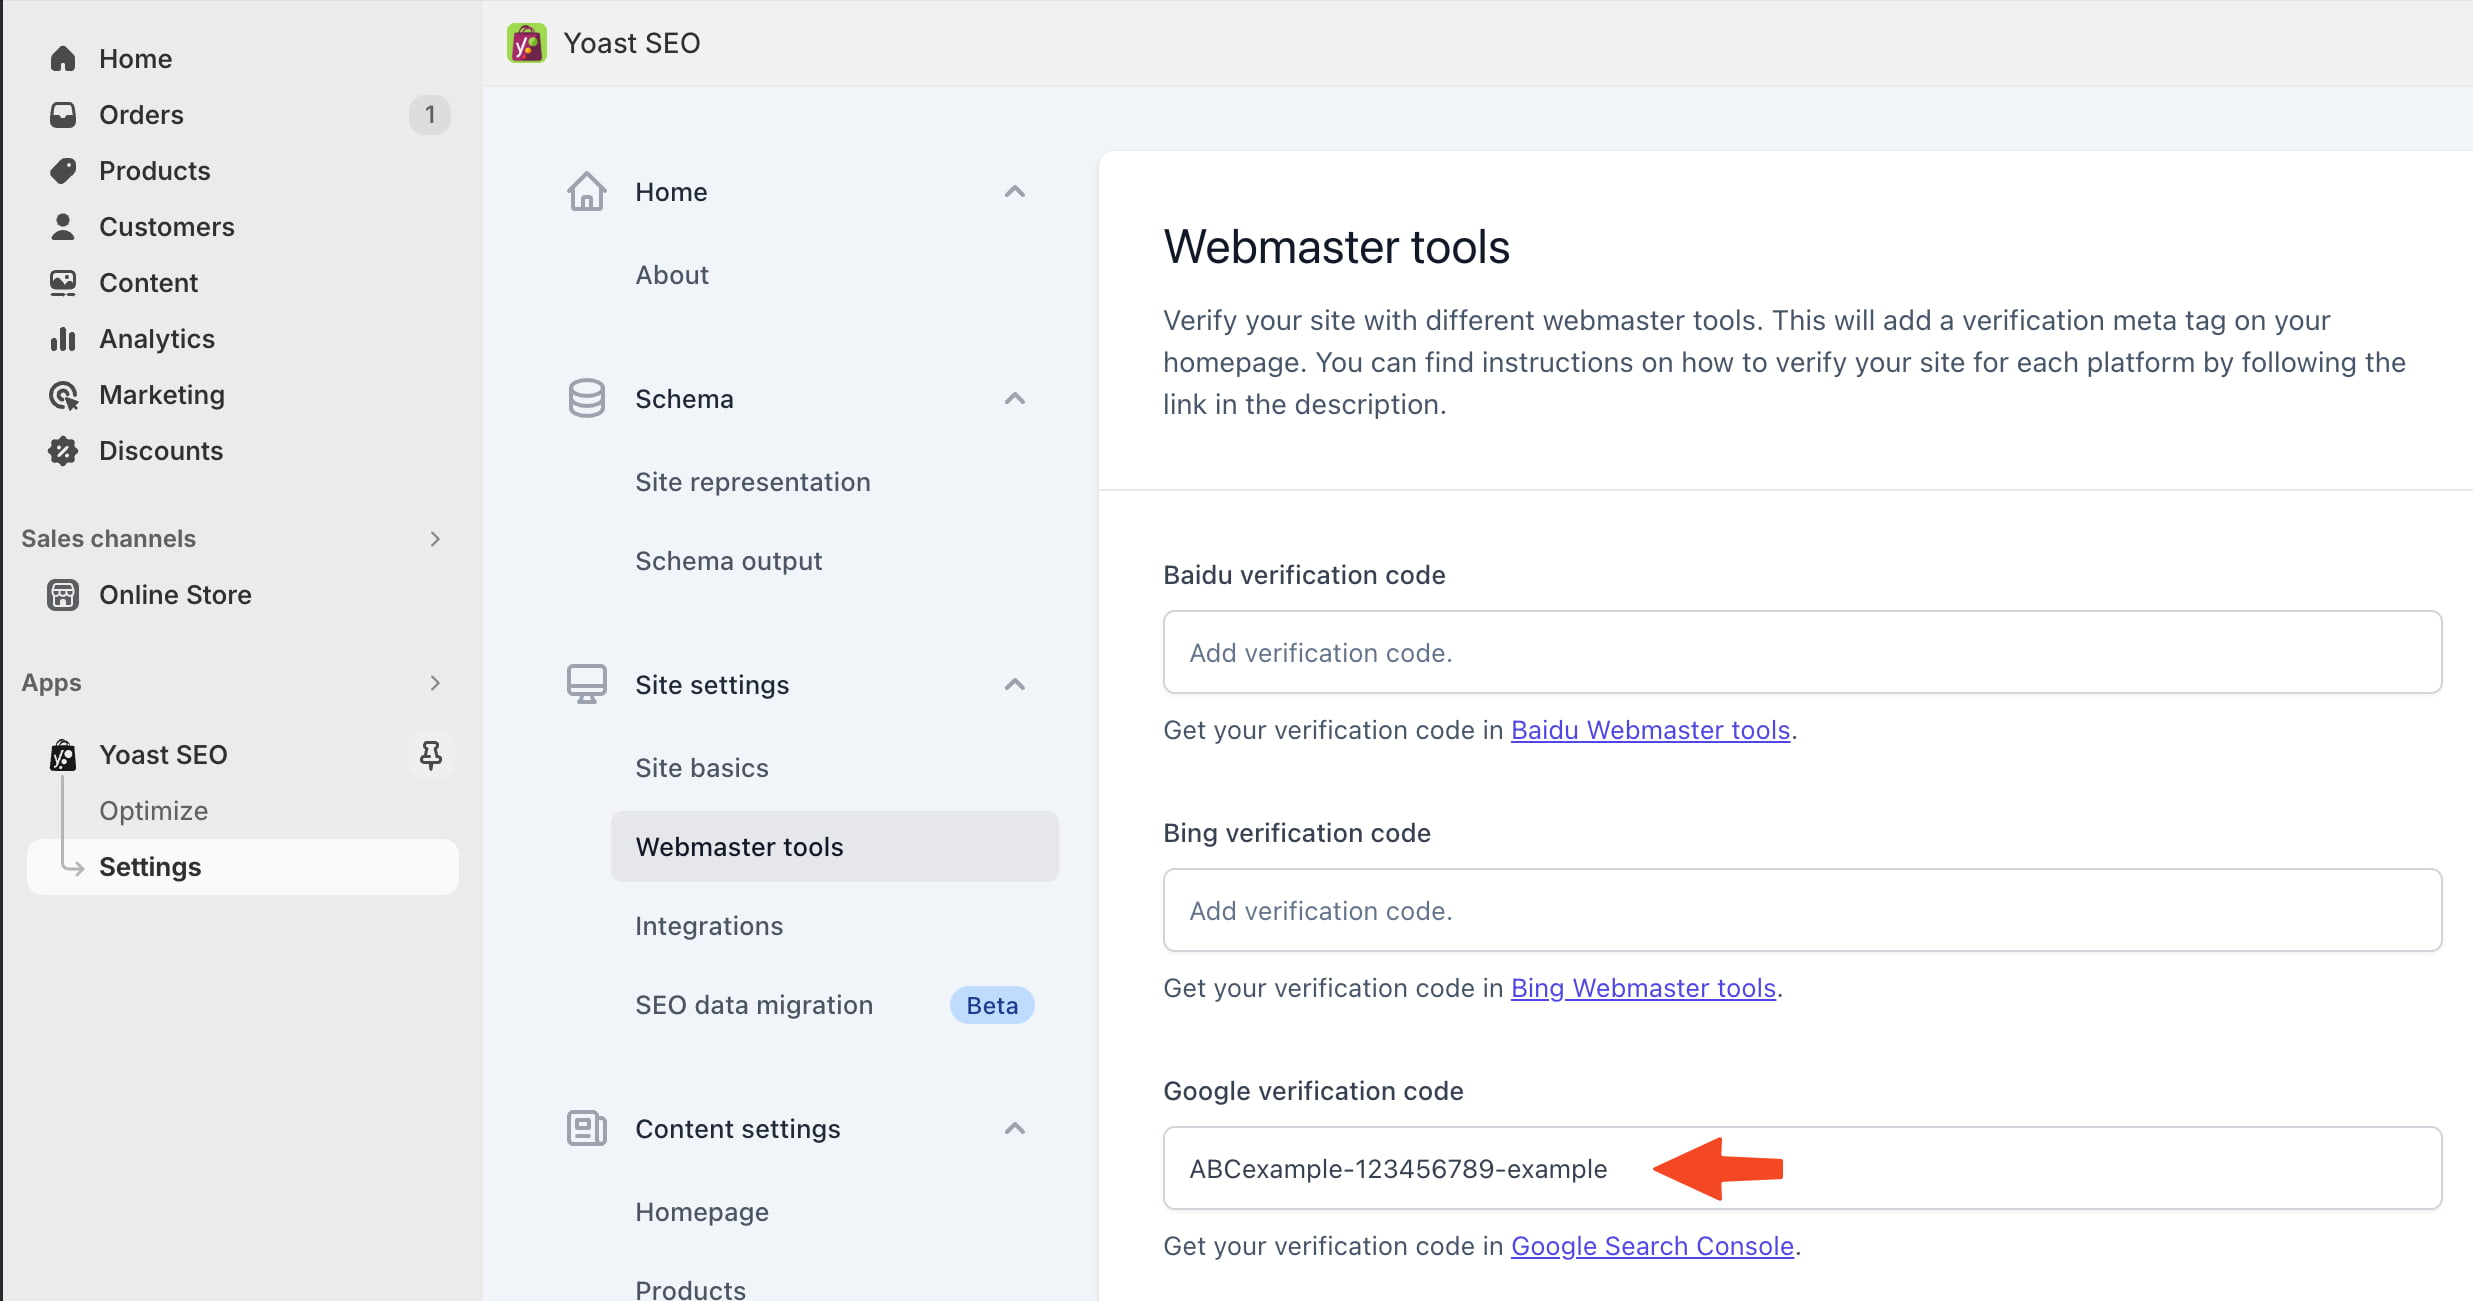
Task: Click the Yoast SEO header title
Action: pos(632,43)
